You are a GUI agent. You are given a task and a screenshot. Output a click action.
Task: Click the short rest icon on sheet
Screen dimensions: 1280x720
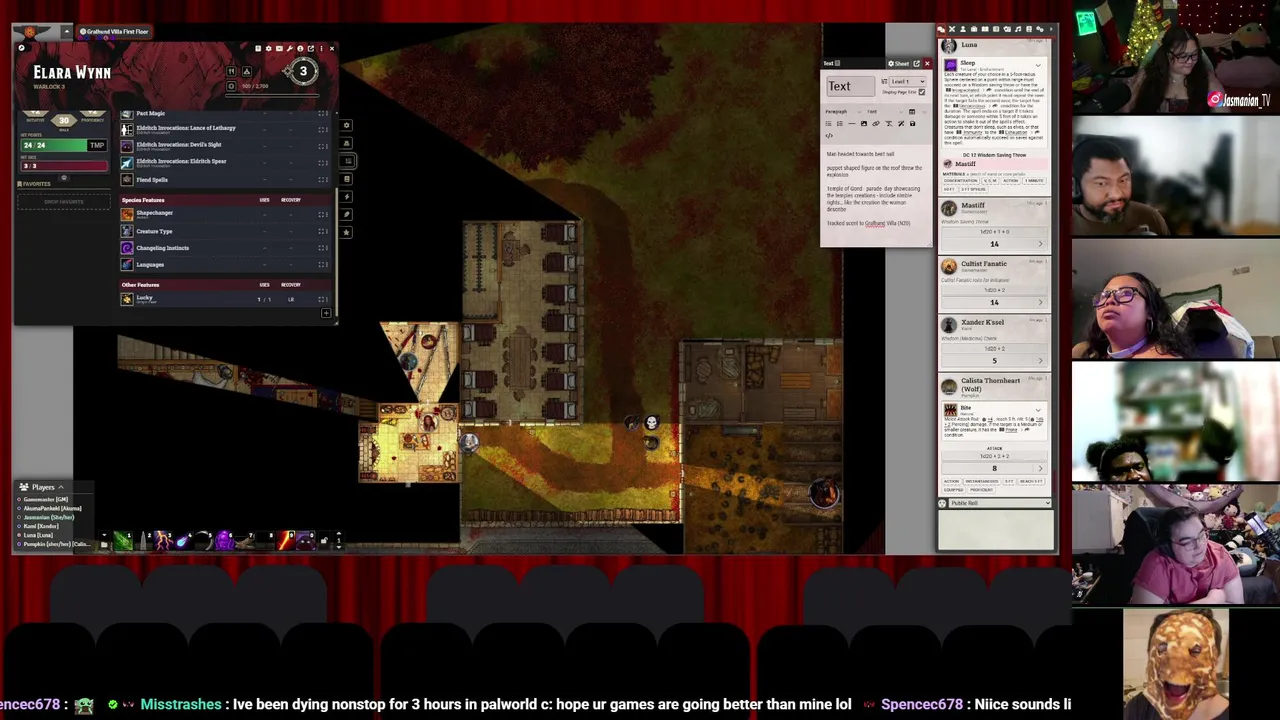pos(231,71)
